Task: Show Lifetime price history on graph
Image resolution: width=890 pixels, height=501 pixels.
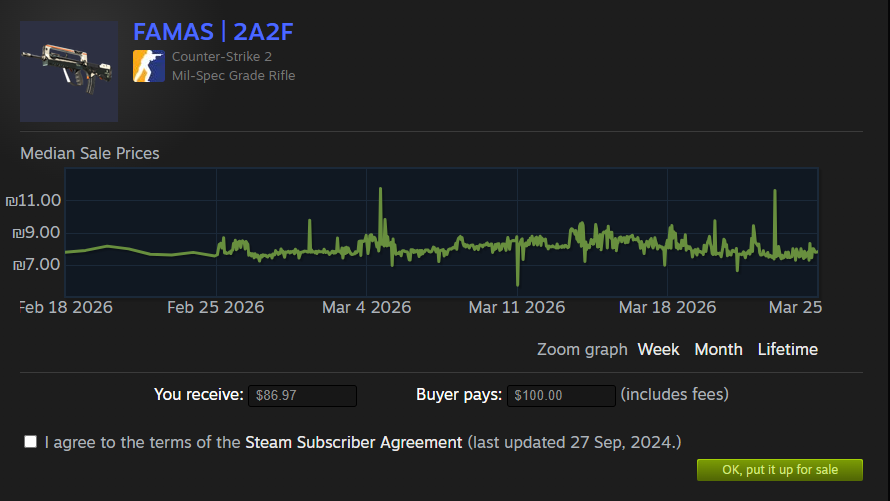Action: 787,349
